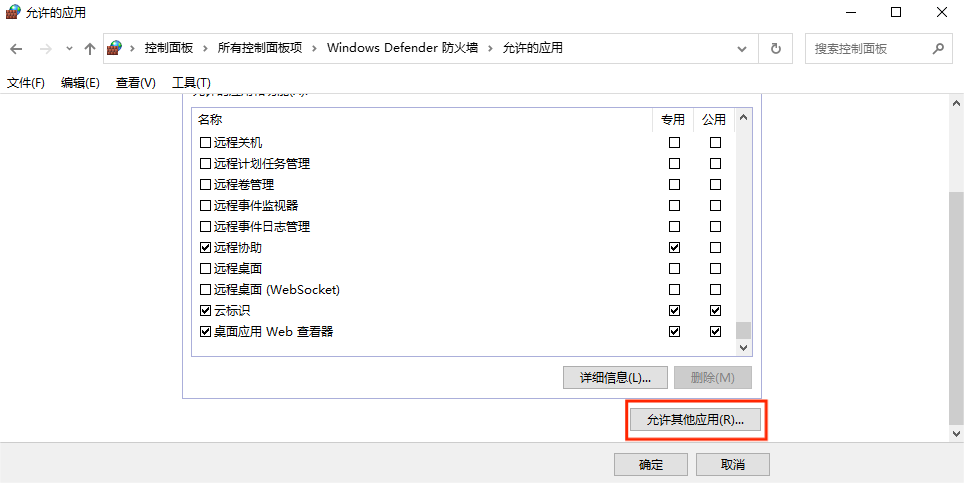The height and width of the screenshot is (483, 964).
Task: Open the 编辑(E) menu
Action: click(x=80, y=82)
